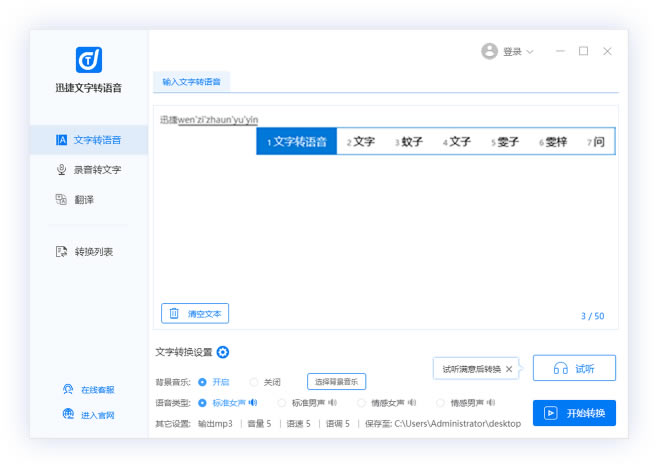Switch to the 输入文字转语音 tab
The image size is (659, 469).
click(192, 82)
